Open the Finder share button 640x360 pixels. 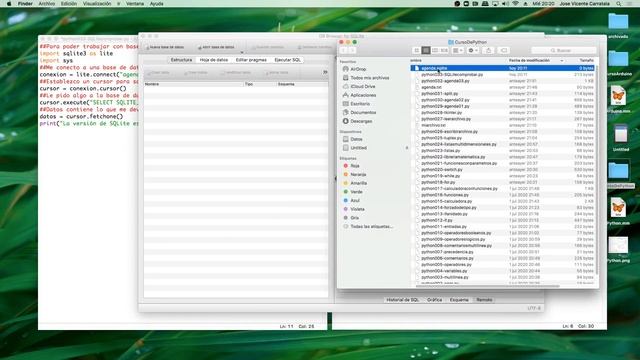click(489, 50)
